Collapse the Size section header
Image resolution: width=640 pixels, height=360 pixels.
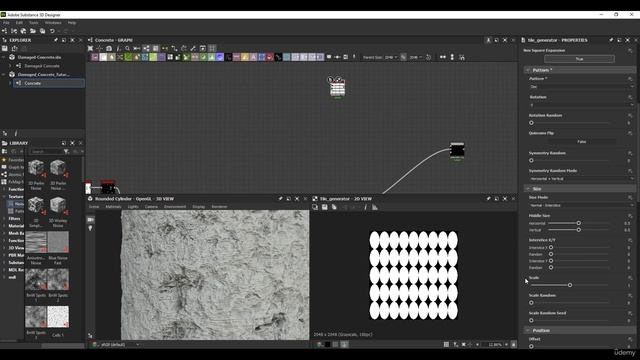coord(580,189)
